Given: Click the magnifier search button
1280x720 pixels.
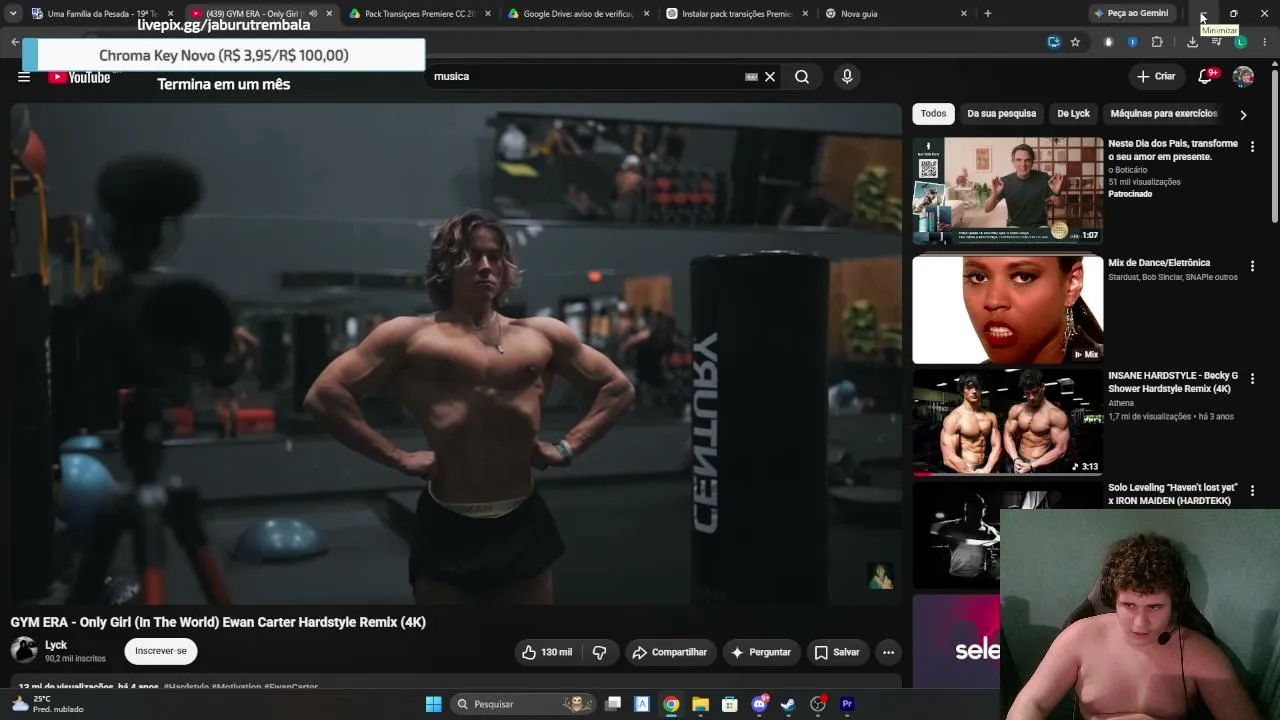Looking at the screenshot, I should (802, 77).
